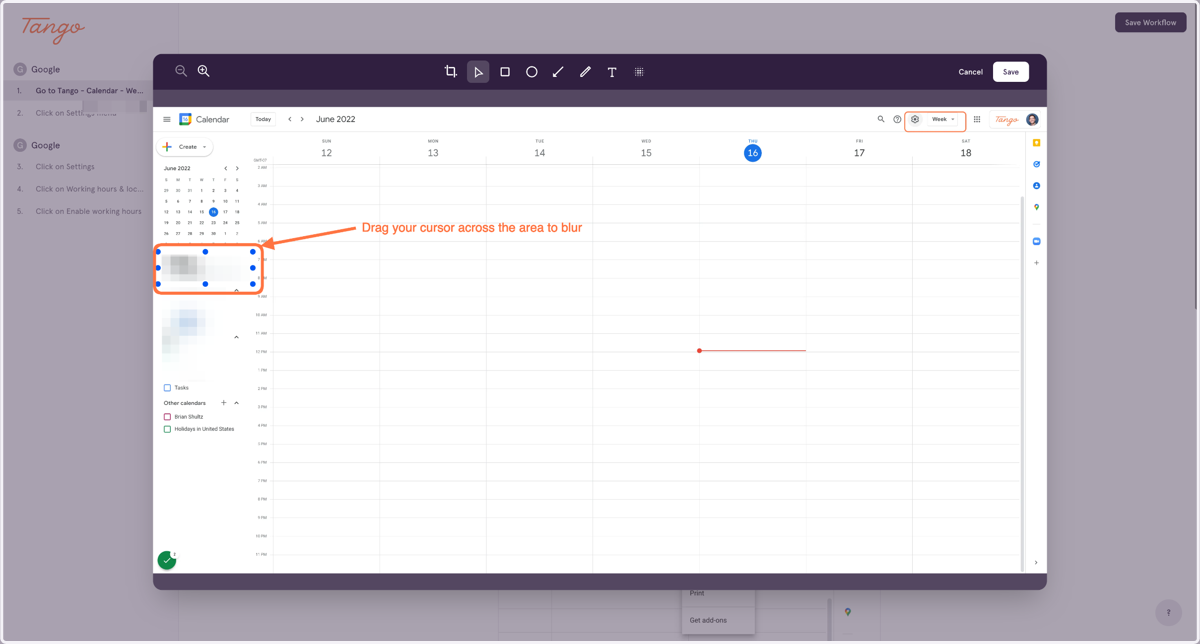Open the Google account profile avatar
This screenshot has width=1200, height=644.
(x=1032, y=119)
